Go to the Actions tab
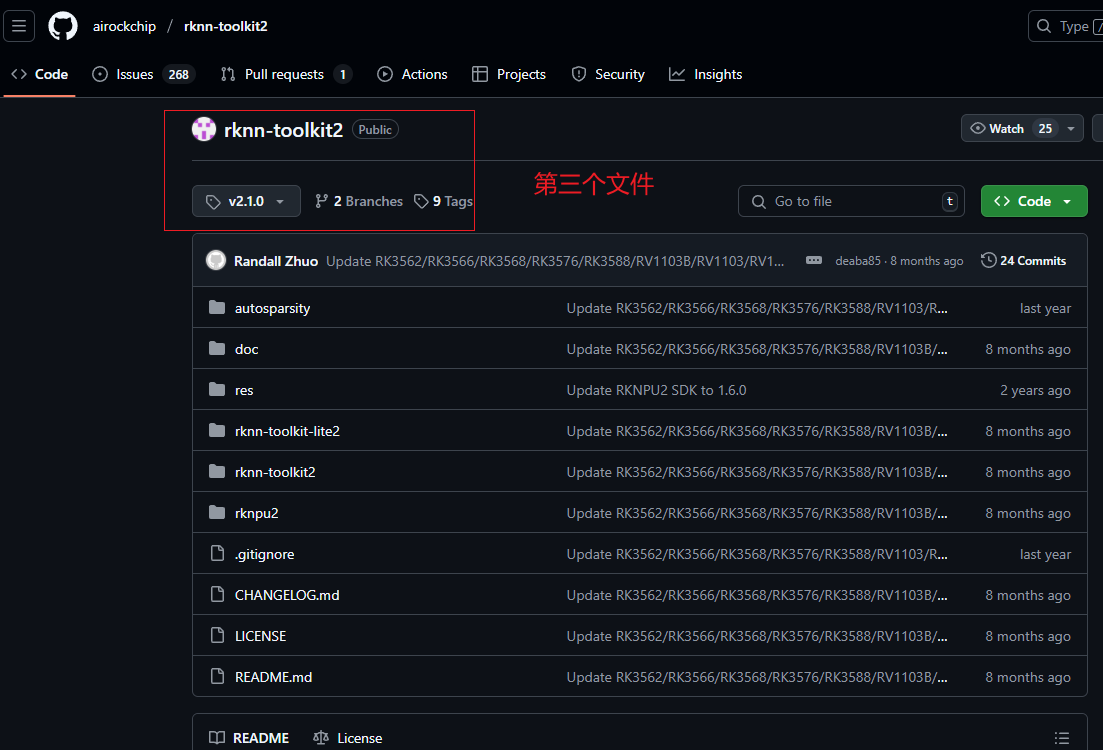This screenshot has width=1103, height=750. coord(412,74)
